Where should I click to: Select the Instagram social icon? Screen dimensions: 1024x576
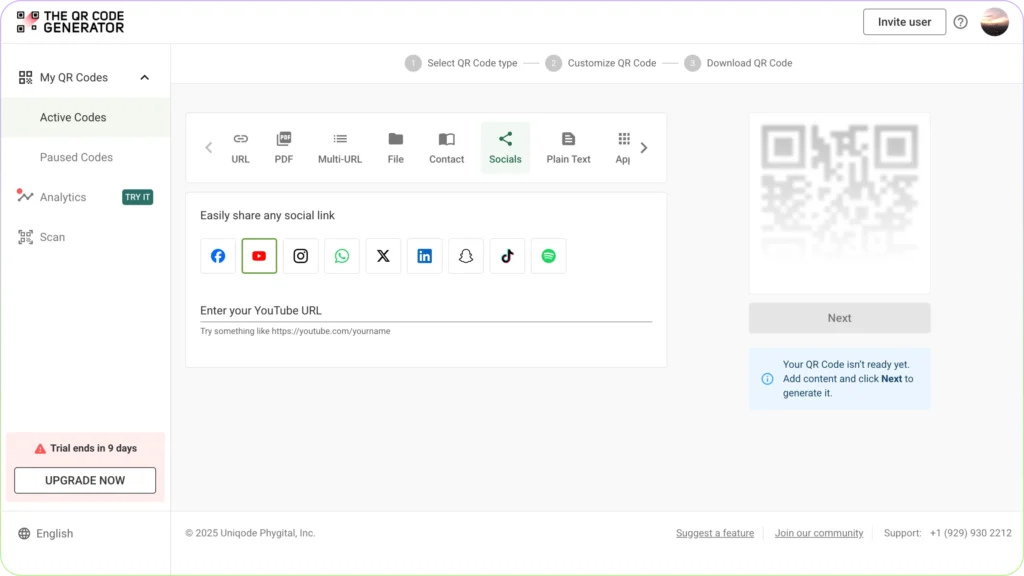tap(300, 256)
